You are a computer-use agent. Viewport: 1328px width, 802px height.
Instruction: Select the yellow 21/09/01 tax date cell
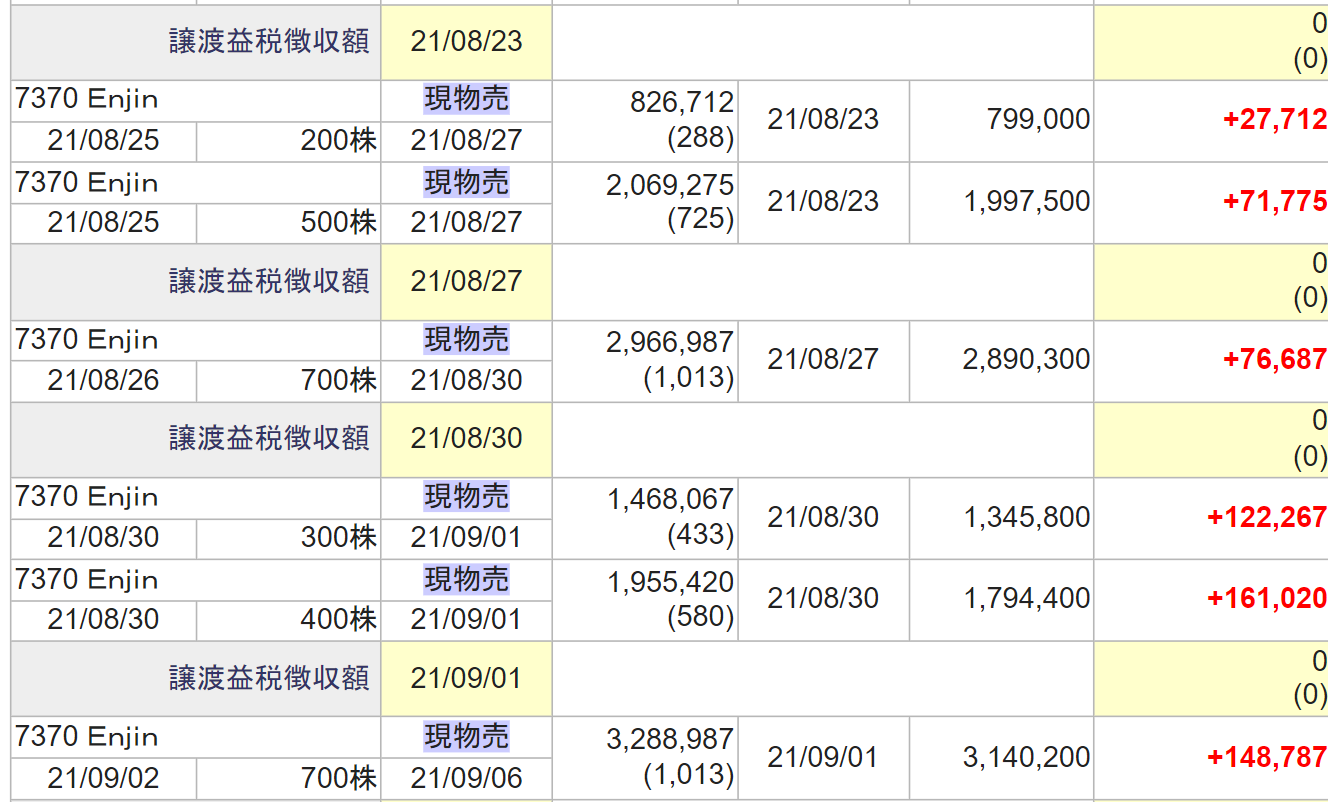point(466,678)
